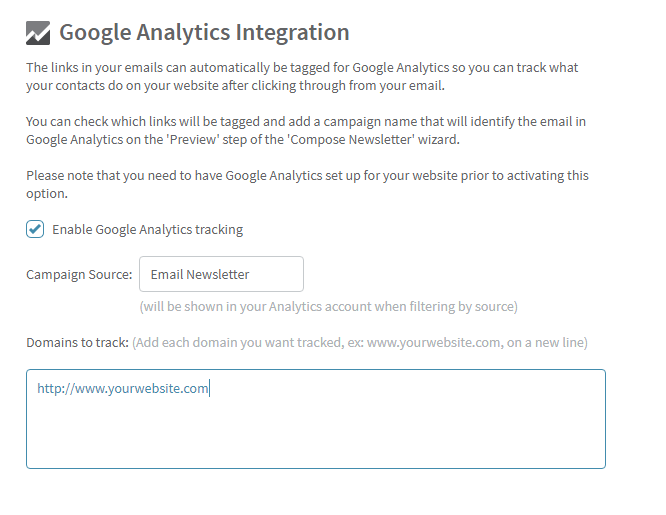This screenshot has width=666, height=515.
Task: Click the 'Campaign Source:' label
Action: click(x=79, y=274)
